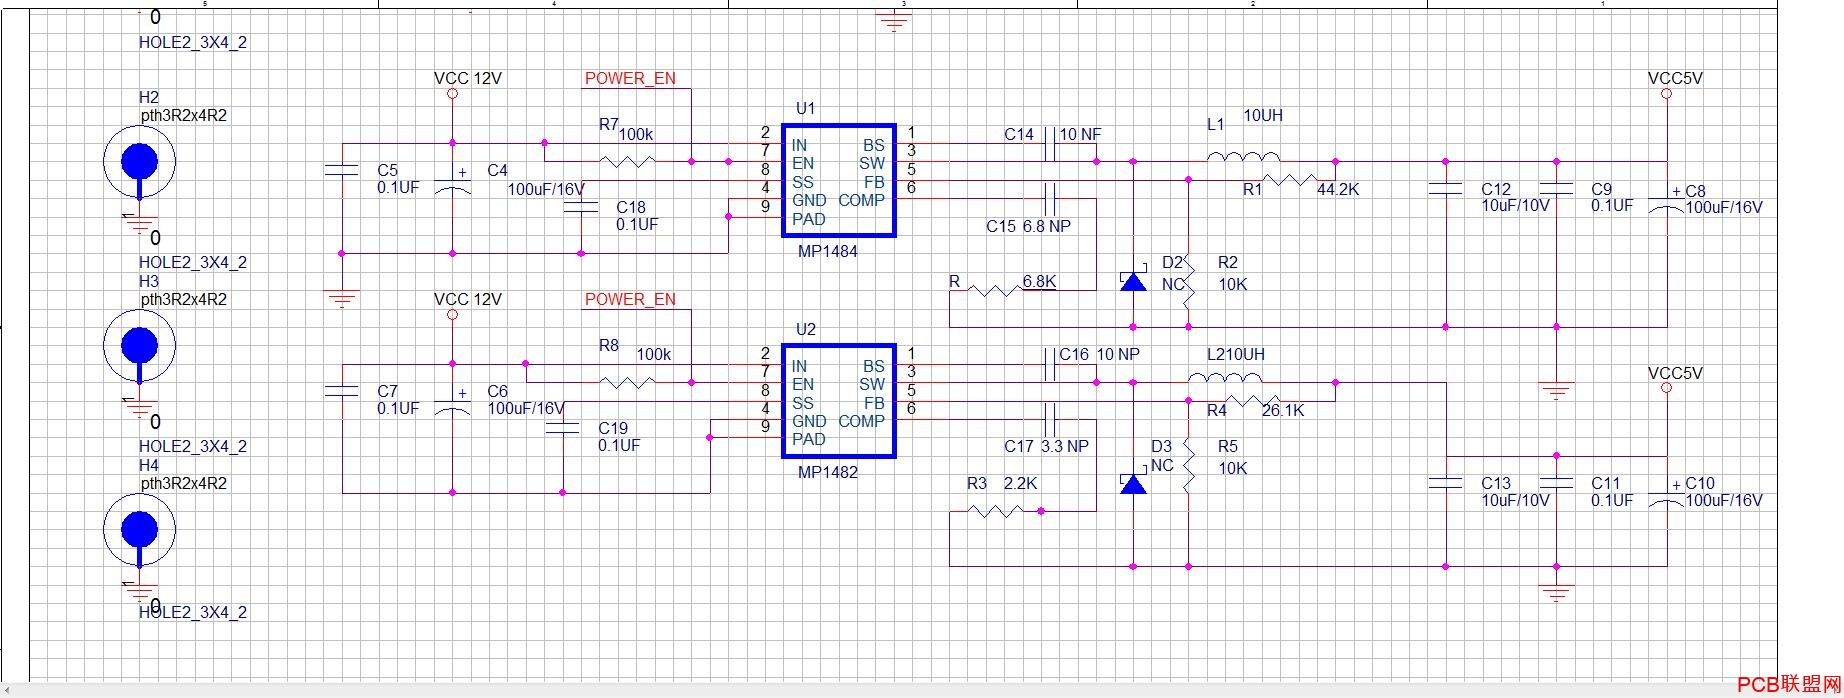Select the R7 100k resistor symbol
Image resolution: width=1844 pixels, height=698 pixels.
click(x=628, y=161)
